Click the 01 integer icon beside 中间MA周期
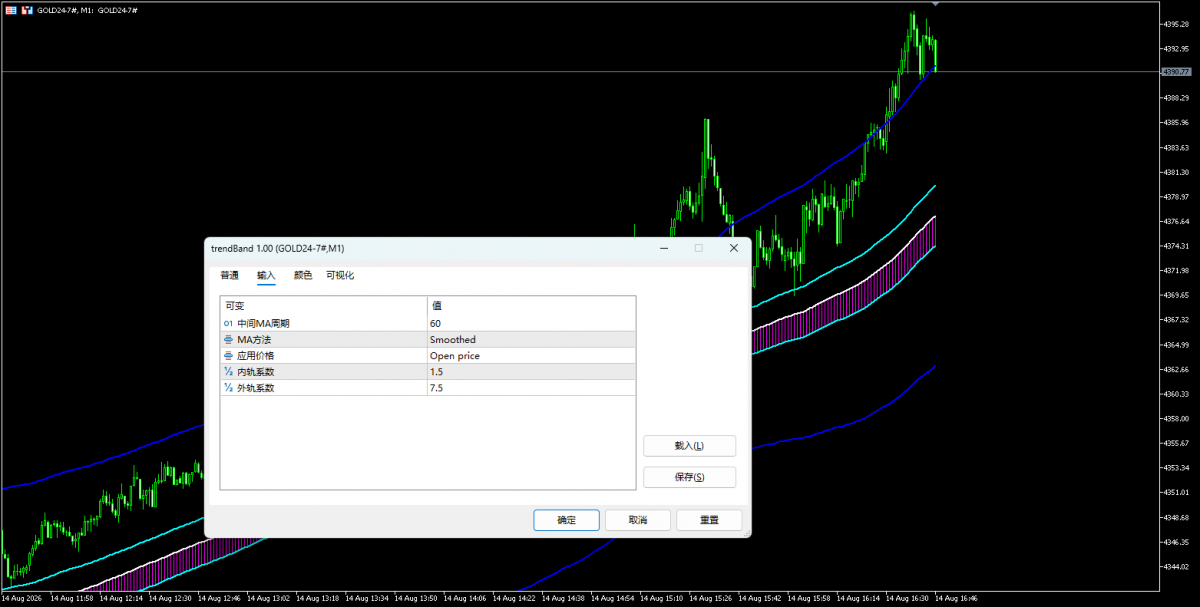Image resolution: width=1200 pixels, height=607 pixels. click(228, 324)
